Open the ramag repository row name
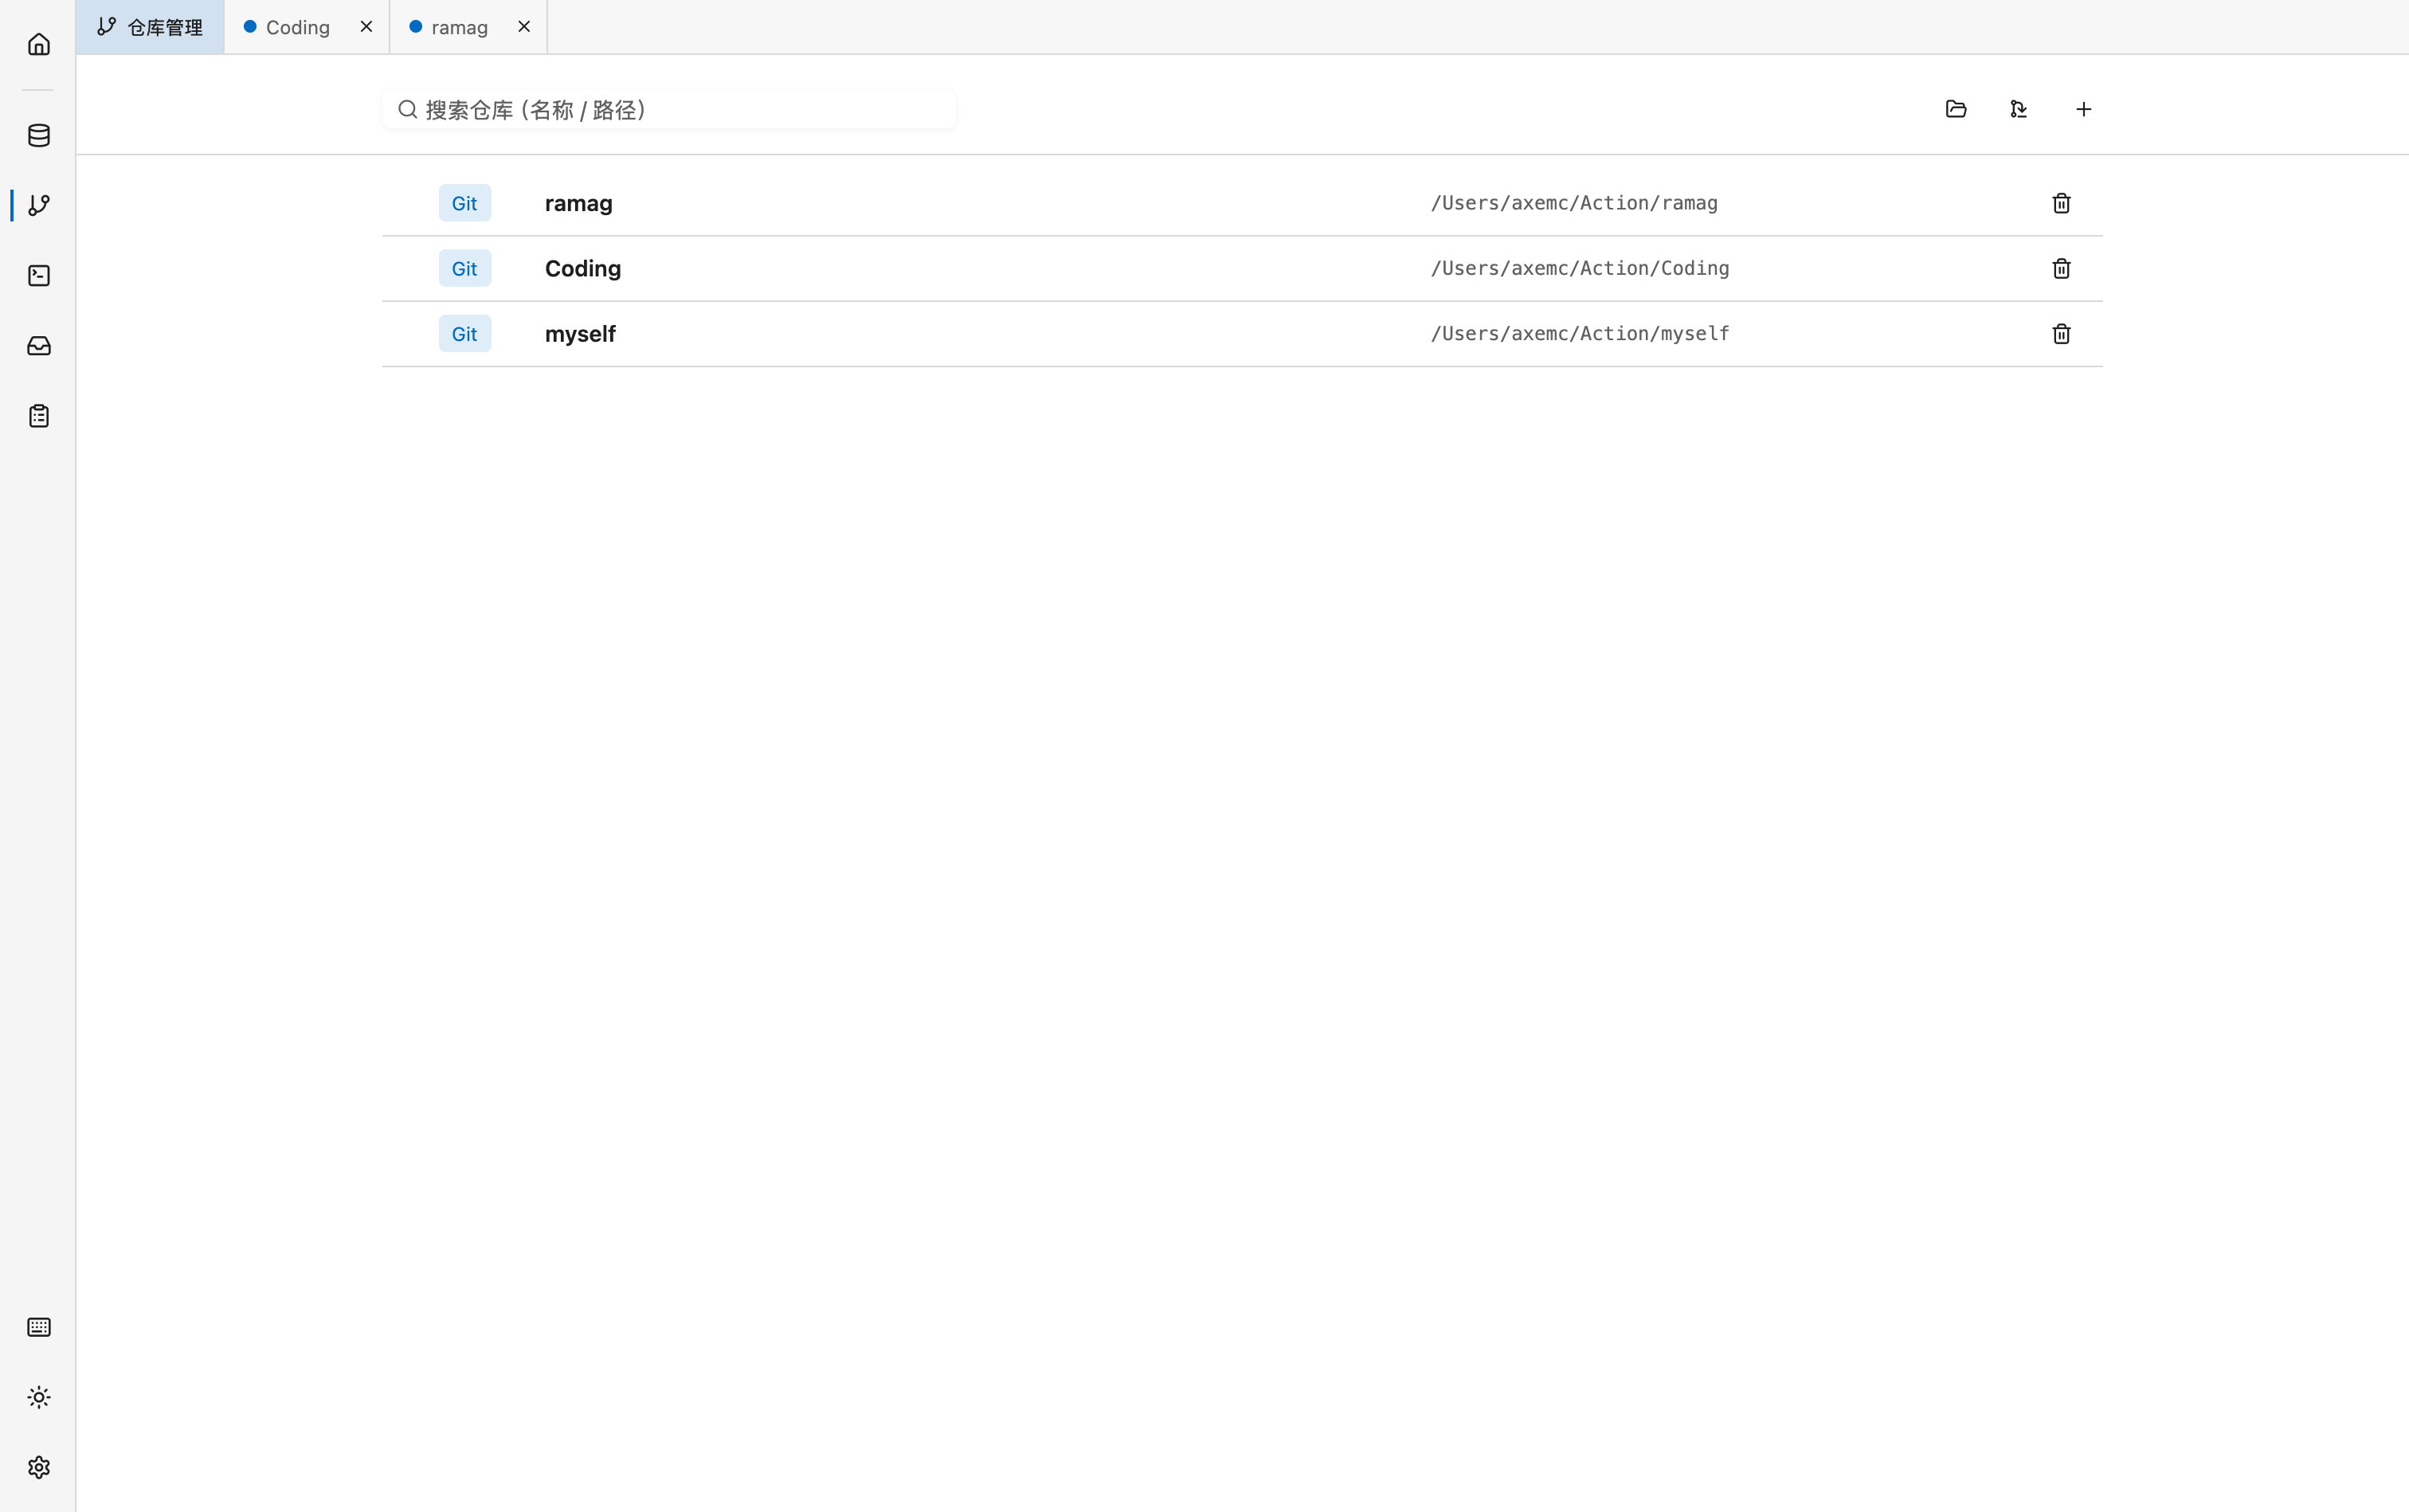 click(578, 203)
